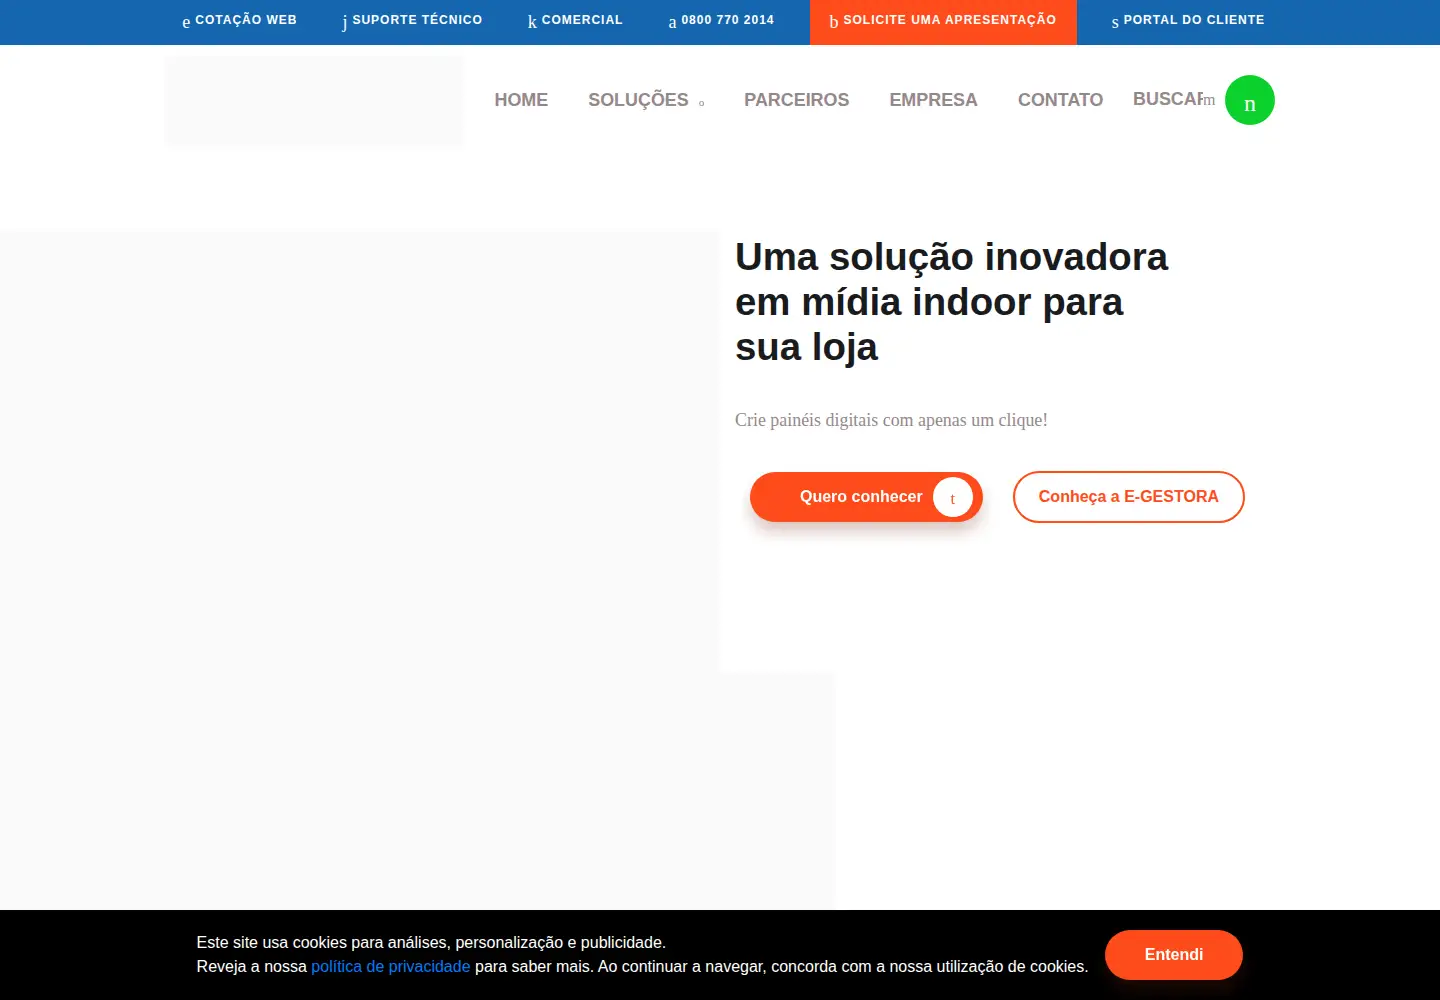Click Conheça a E-GESTORA button

coord(1129,497)
